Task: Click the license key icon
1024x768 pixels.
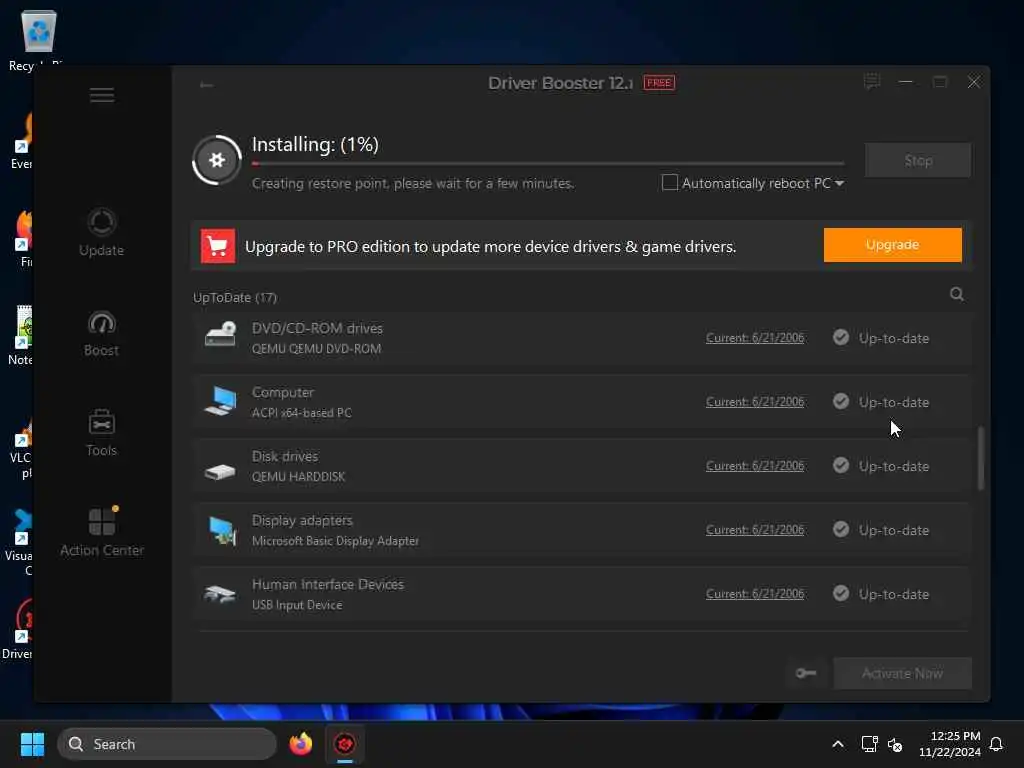Action: pyautogui.click(x=806, y=673)
